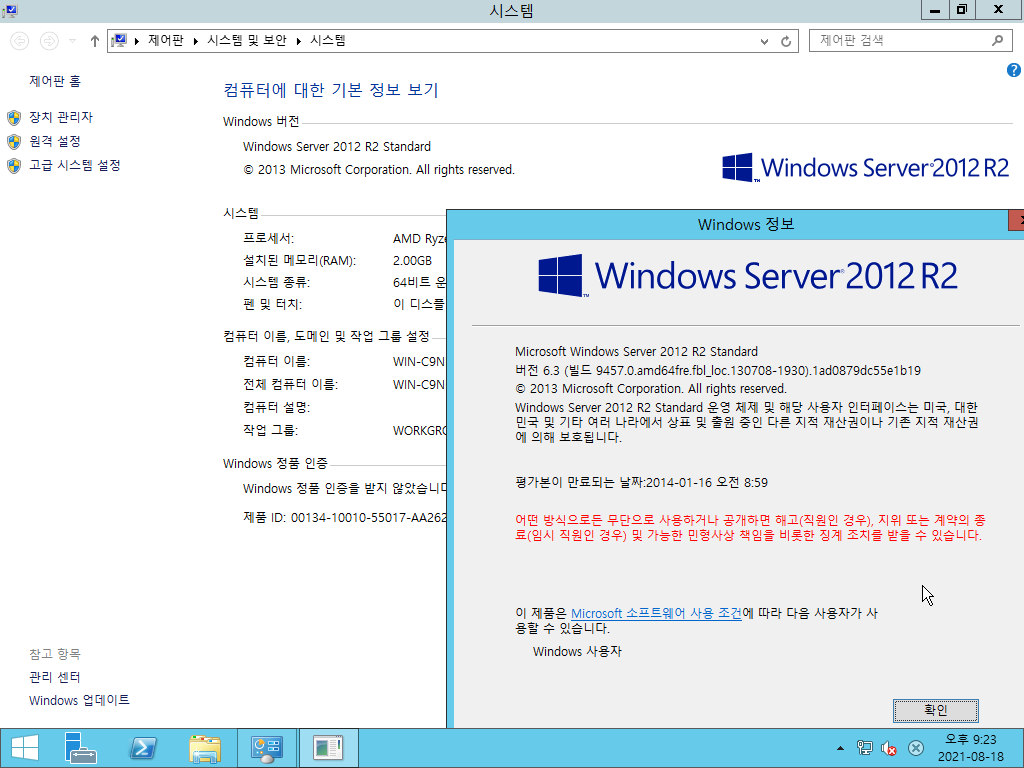Click the address bar computer icon

[119, 40]
